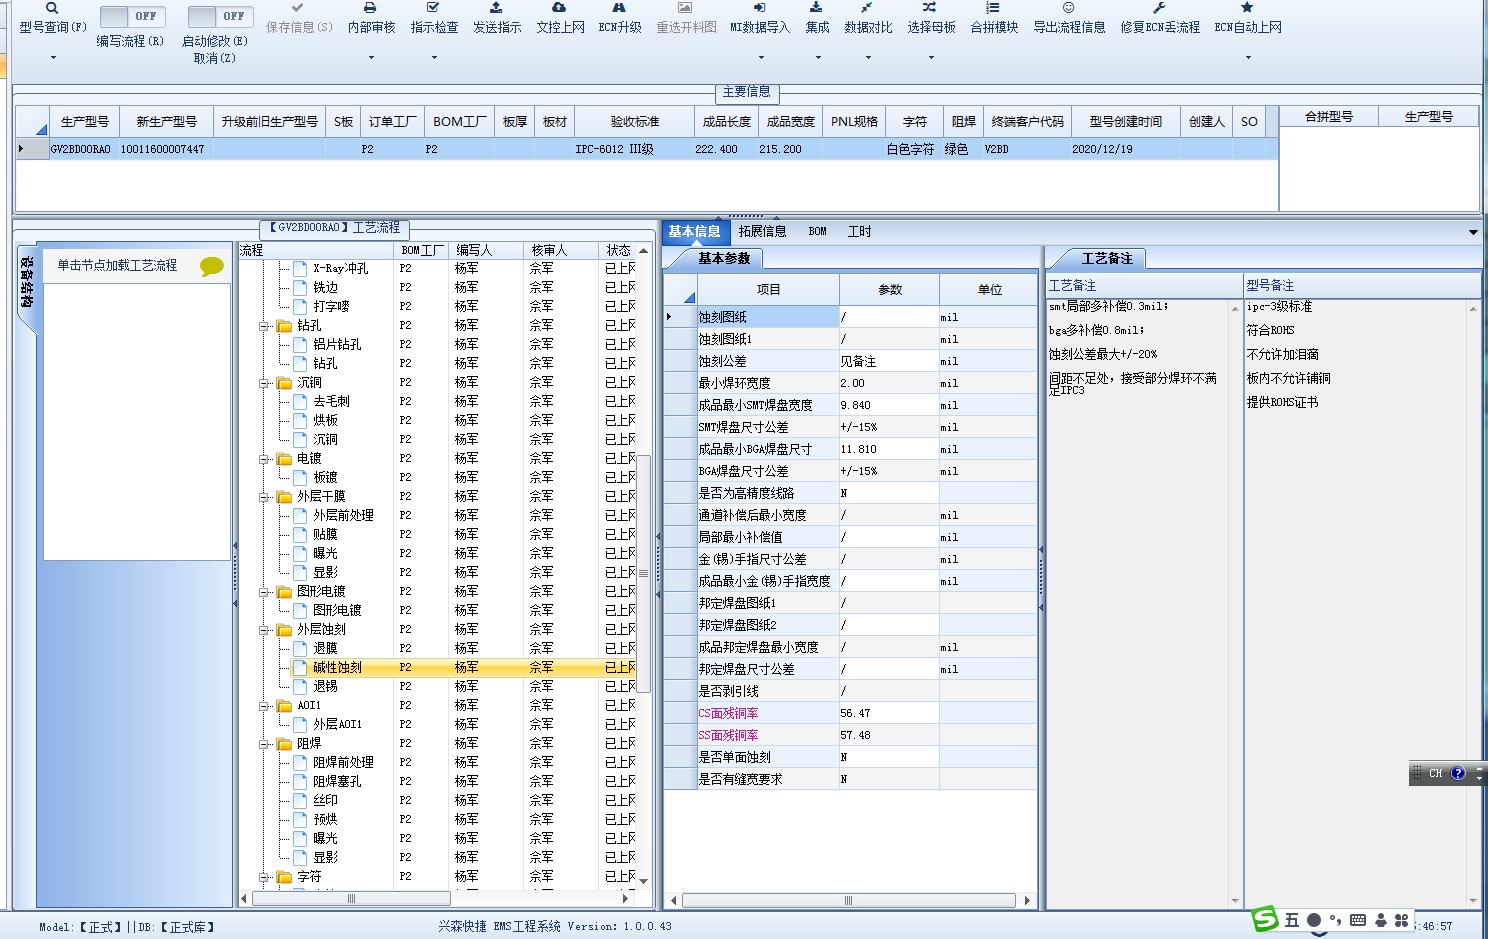
Task: Open the 数据对比 dropdown arrow
Action: [x=868, y=57]
